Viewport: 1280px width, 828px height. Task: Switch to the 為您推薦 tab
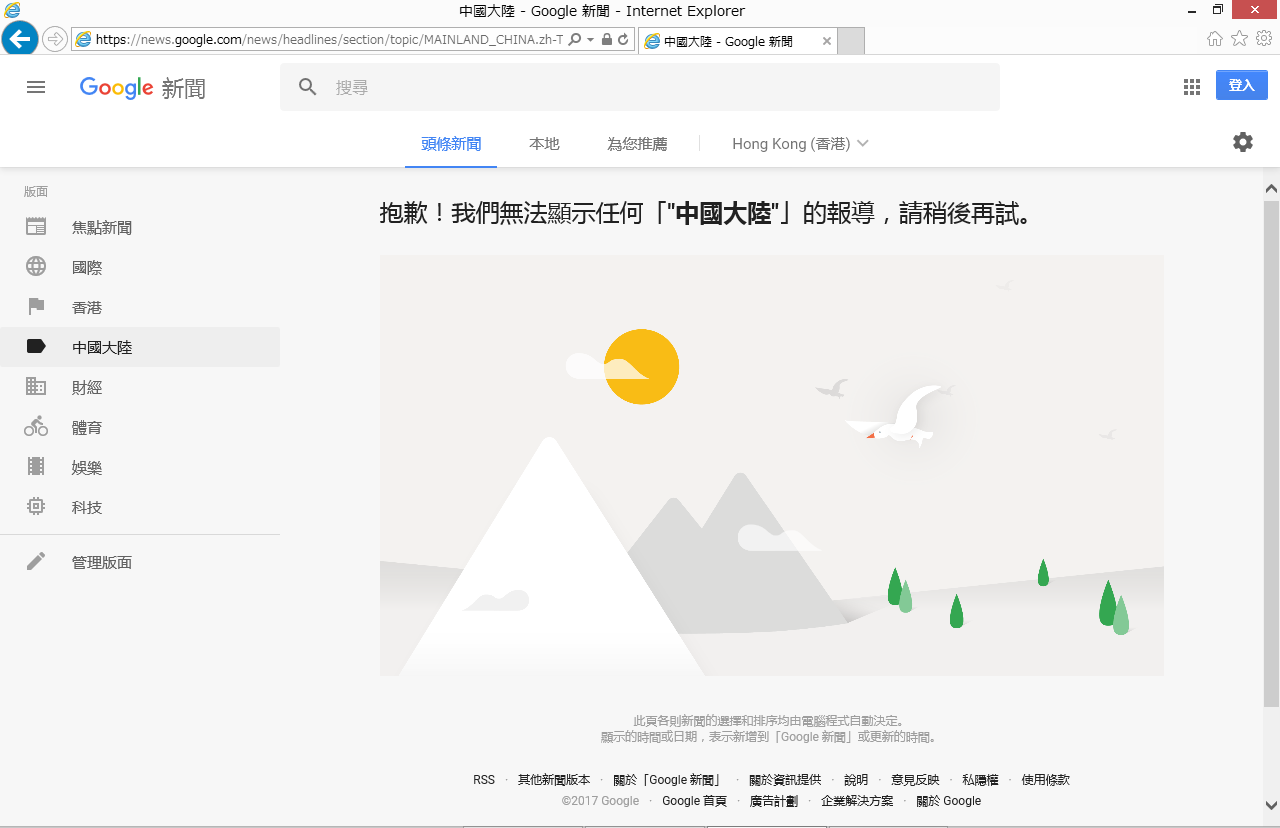tap(637, 144)
